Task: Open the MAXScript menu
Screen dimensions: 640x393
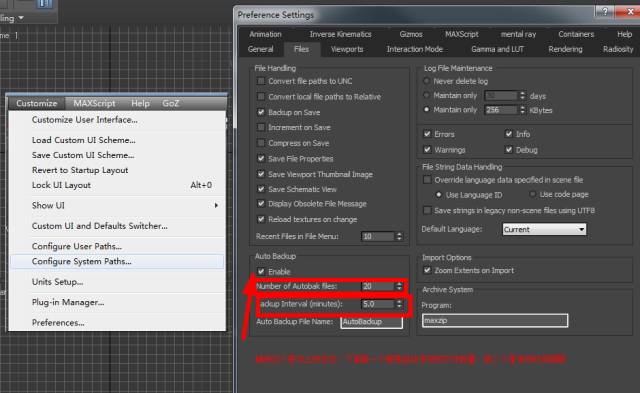Action: click(x=94, y=103)
